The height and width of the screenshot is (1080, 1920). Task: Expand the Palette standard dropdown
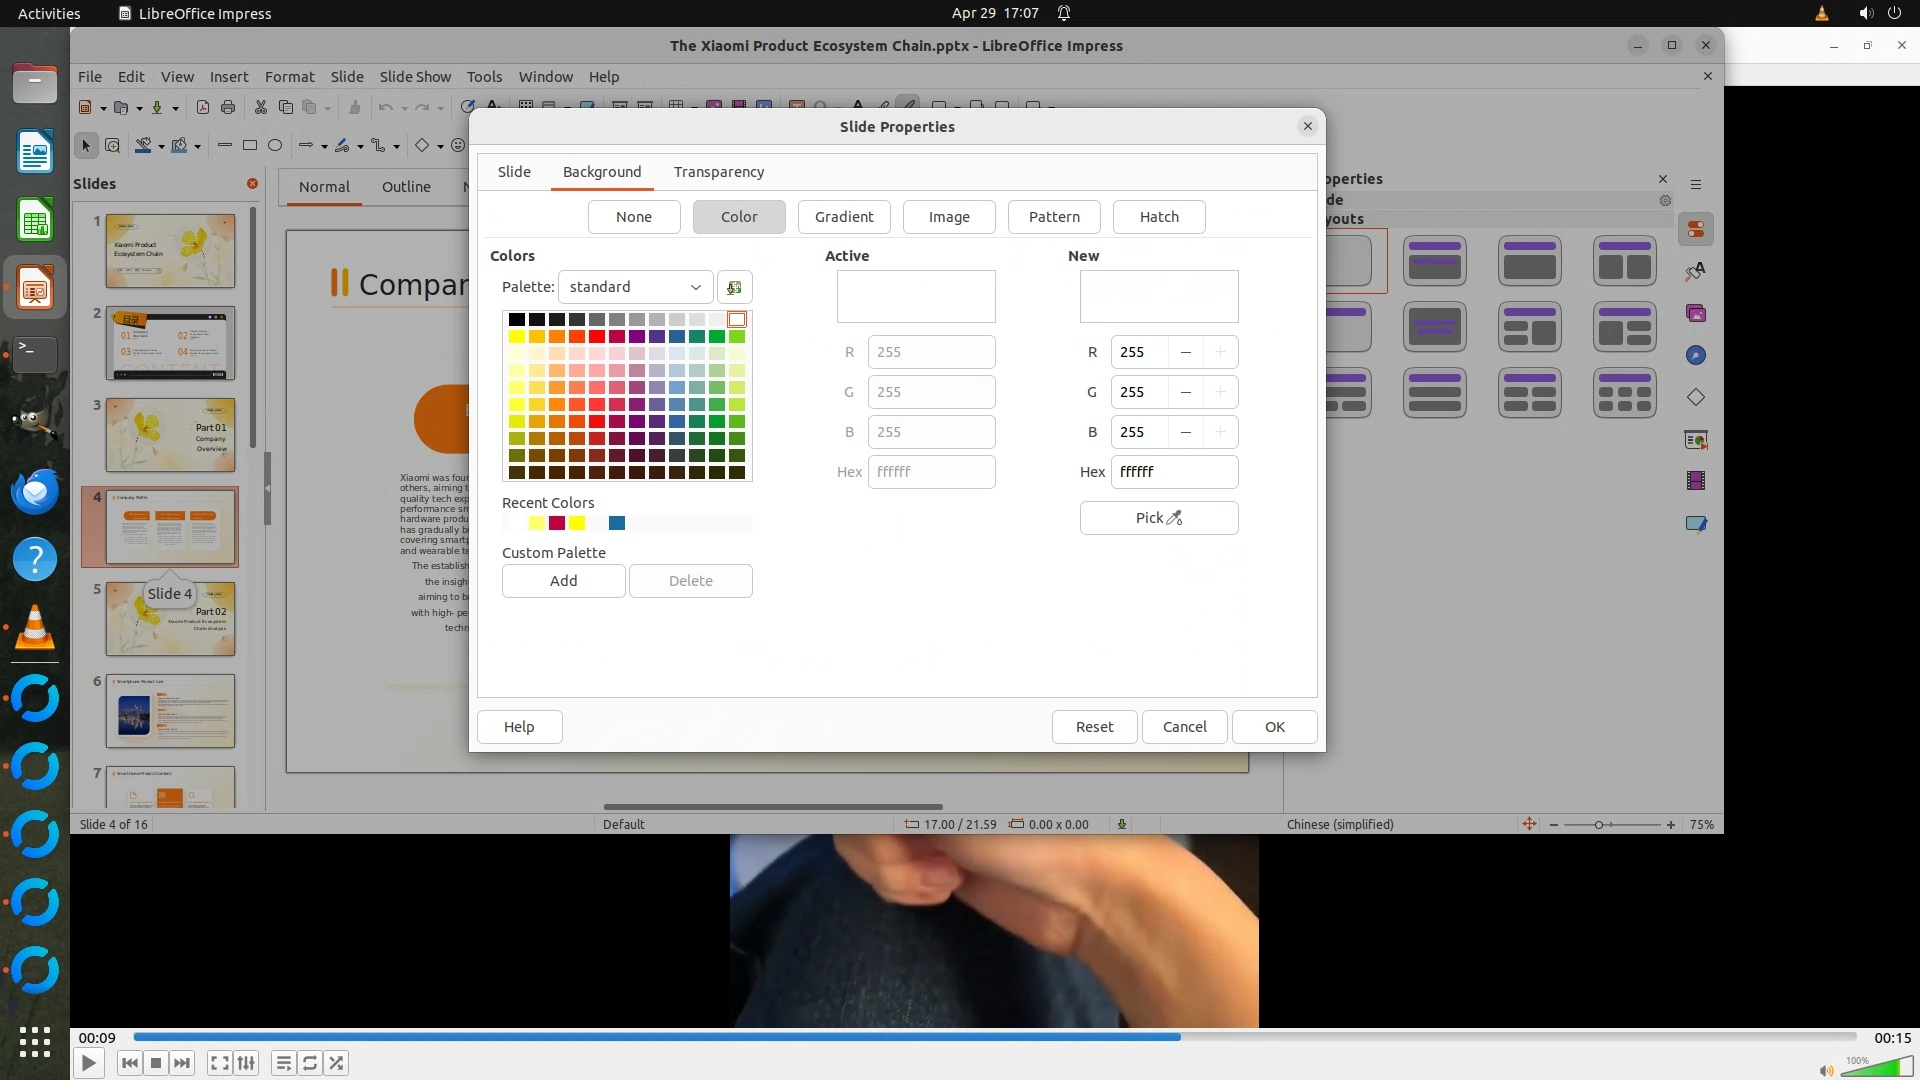click(635, 287)
